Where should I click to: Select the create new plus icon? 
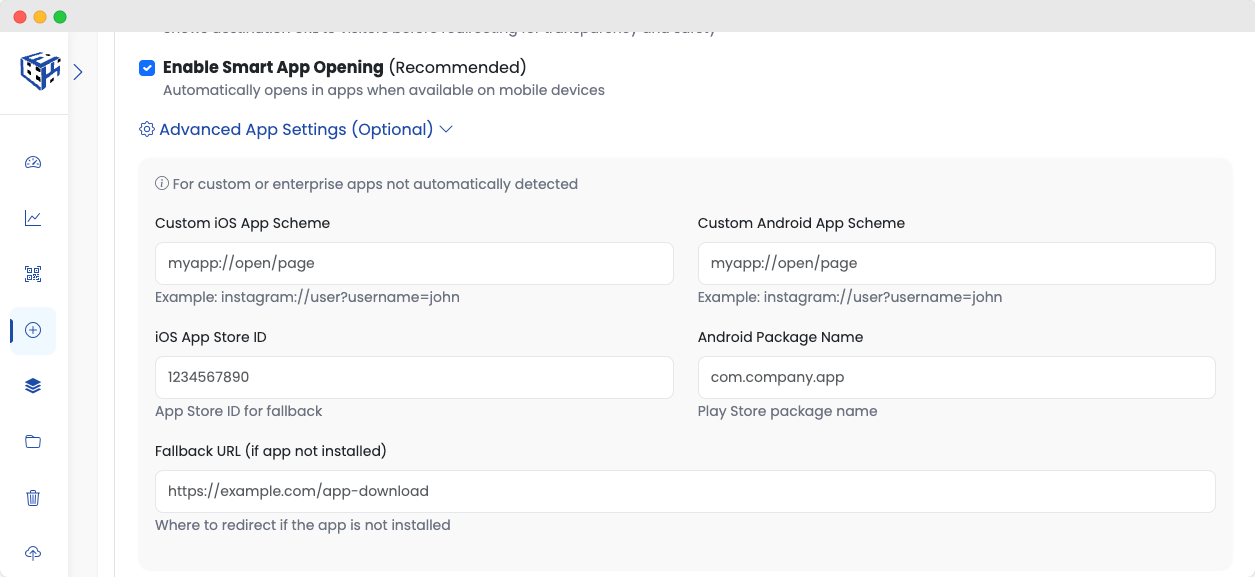pos(33,330)
